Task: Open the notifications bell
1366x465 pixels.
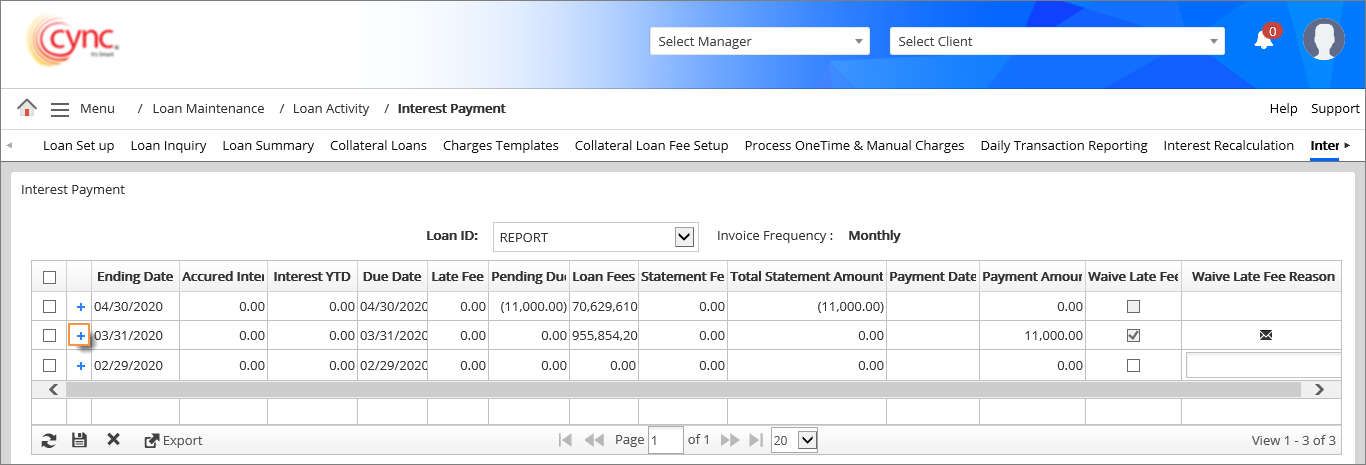Action: [x=1264, y=40]
